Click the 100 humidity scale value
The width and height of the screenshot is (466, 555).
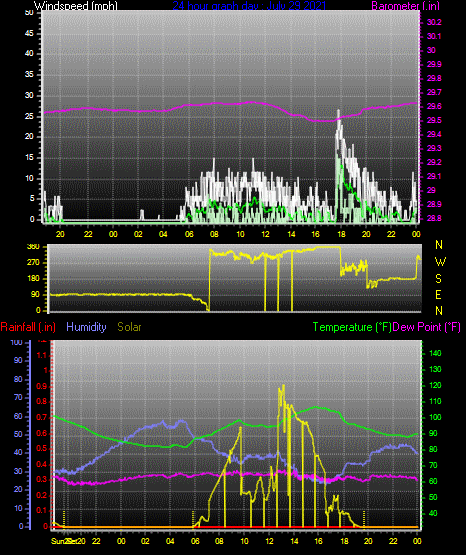pos(17,342)
